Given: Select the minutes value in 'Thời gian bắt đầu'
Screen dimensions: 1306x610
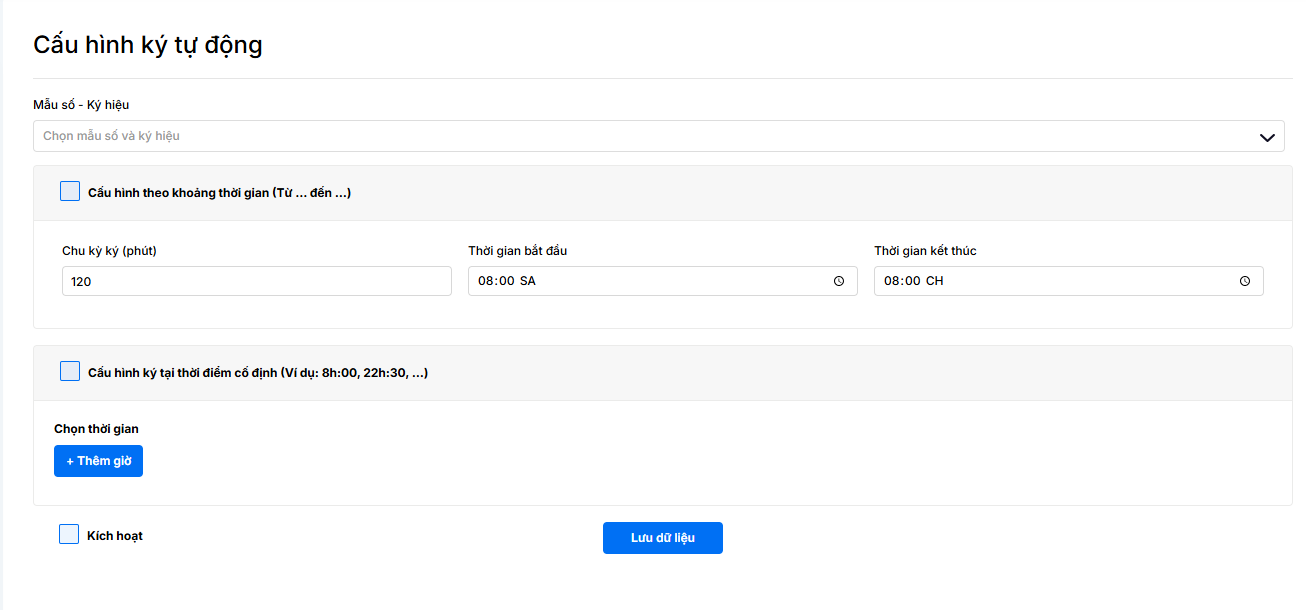Looking at the screenshot, I should point(505,281).
